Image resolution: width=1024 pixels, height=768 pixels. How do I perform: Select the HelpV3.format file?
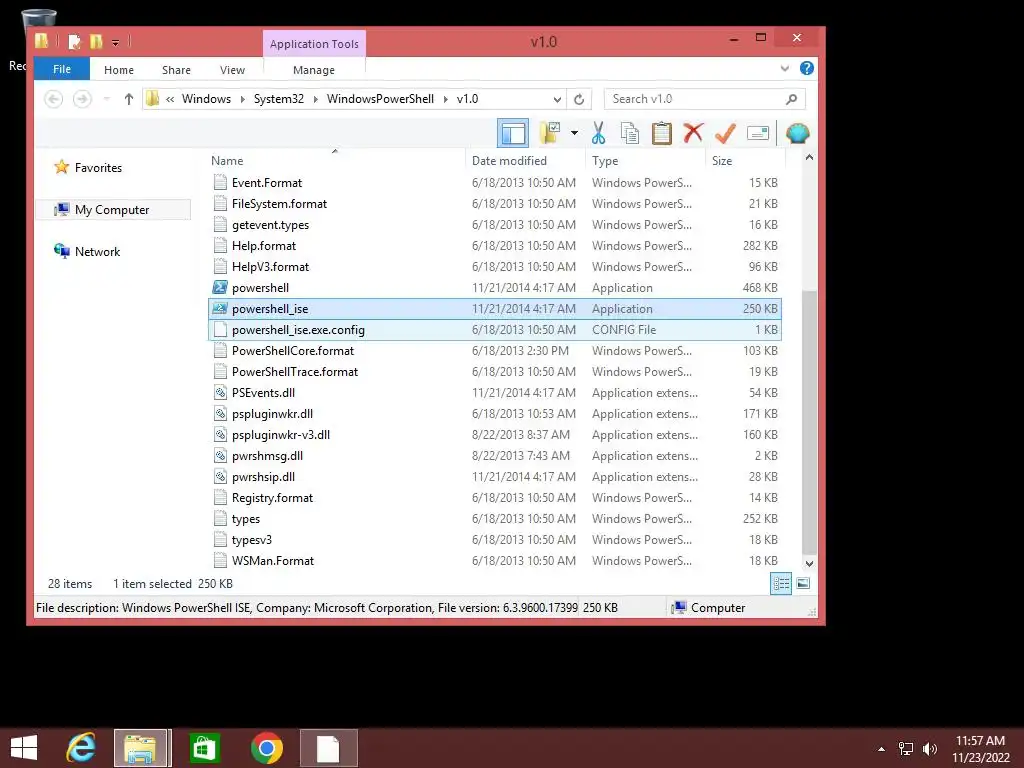pos(494,266)
